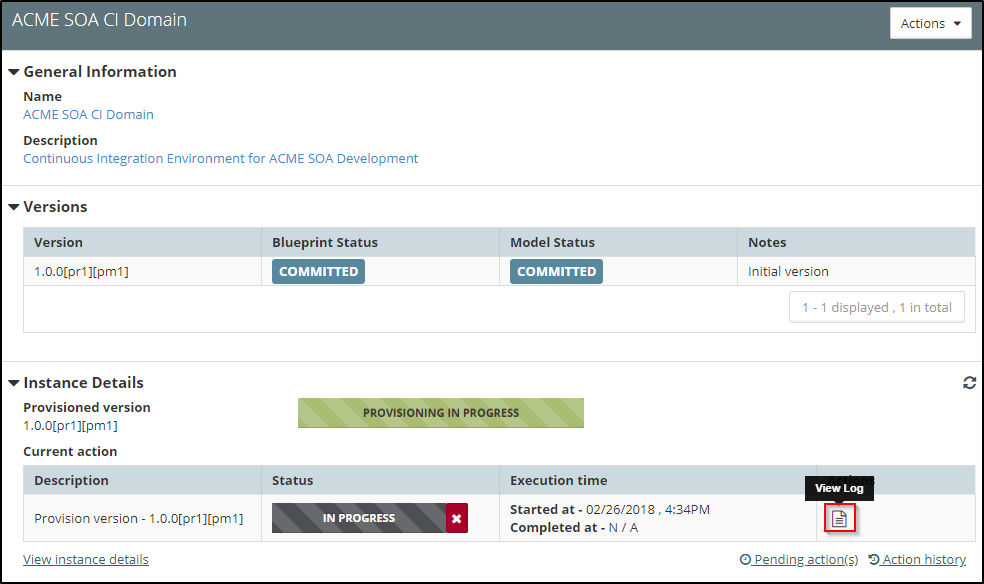Click the ACME SOA CI Domain name value
The width and height of the screenshot is (984, 584).
(x=88, y=114)
